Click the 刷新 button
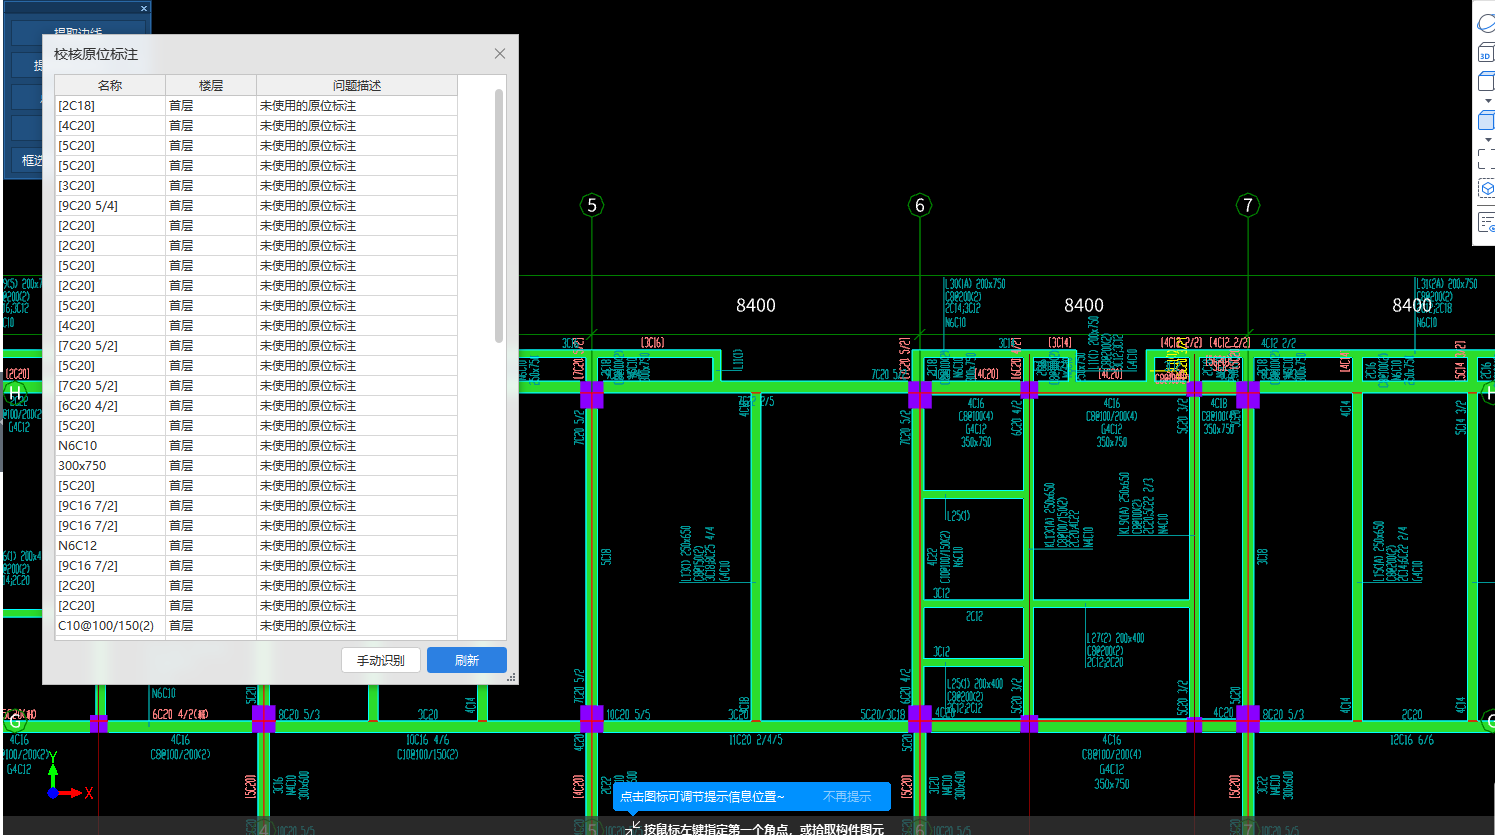The width and height of the screenshot is (1495, 835). coord(467,660)
